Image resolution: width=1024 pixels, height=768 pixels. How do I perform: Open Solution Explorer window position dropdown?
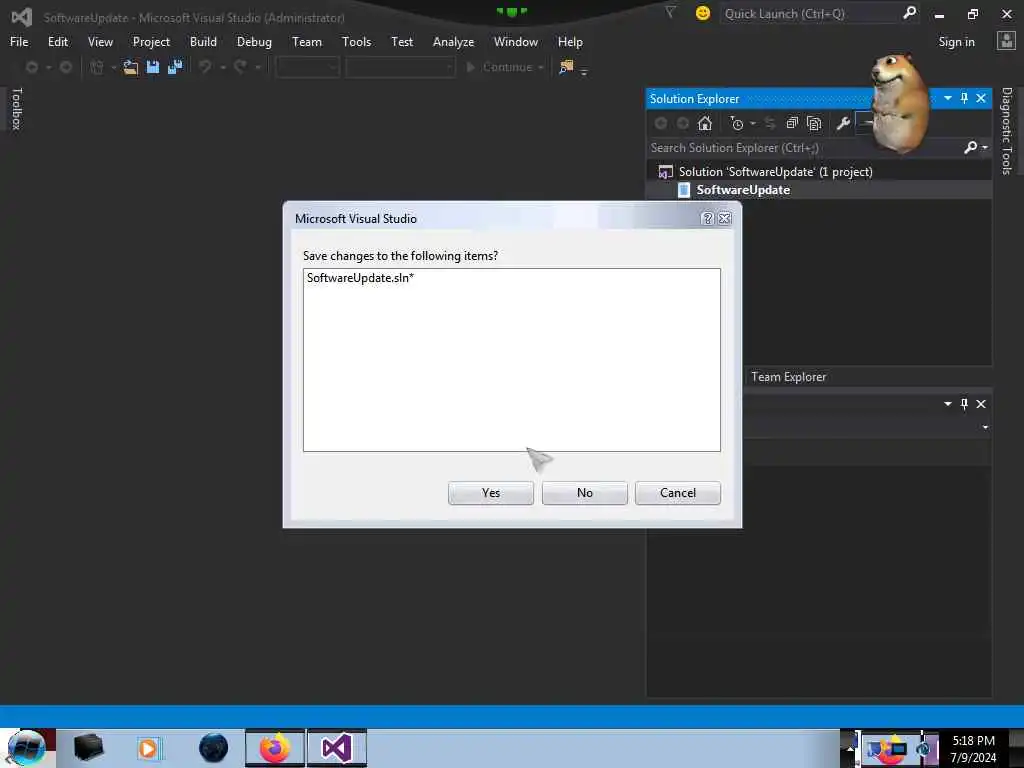coord(948,99)
